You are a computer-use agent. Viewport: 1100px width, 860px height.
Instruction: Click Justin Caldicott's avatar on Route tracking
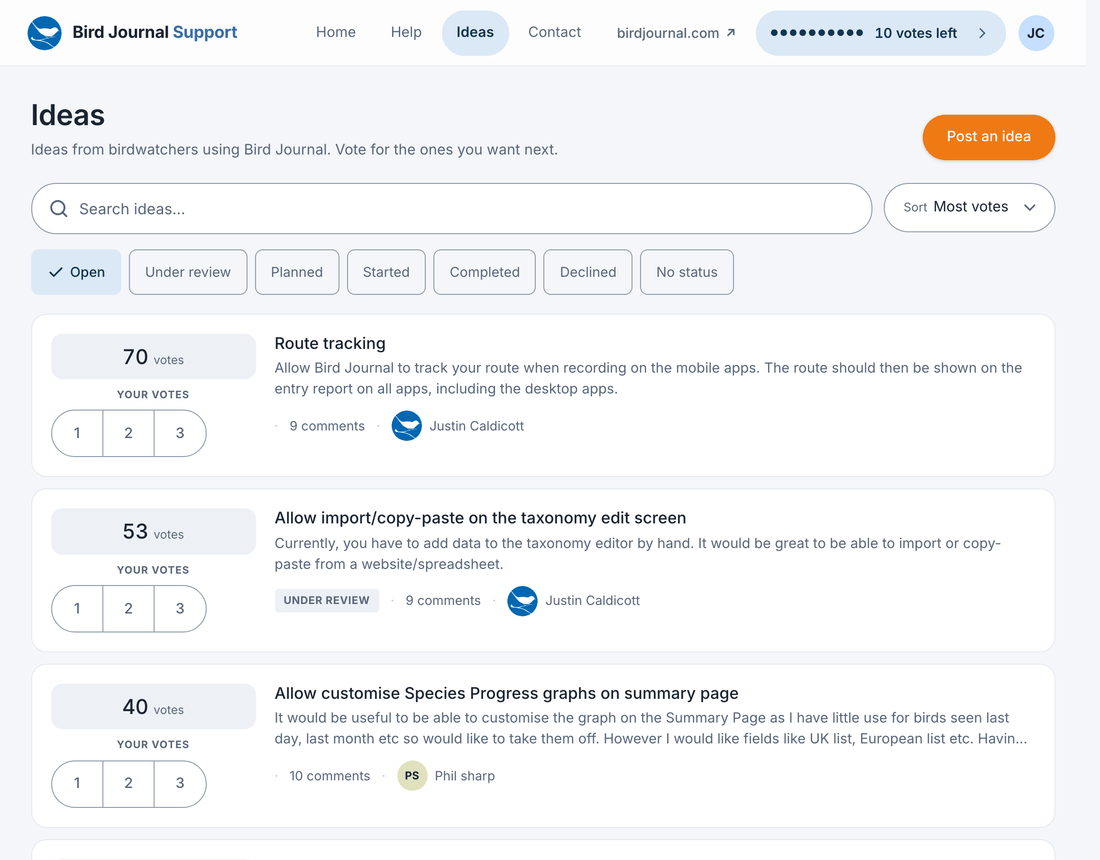406,426
